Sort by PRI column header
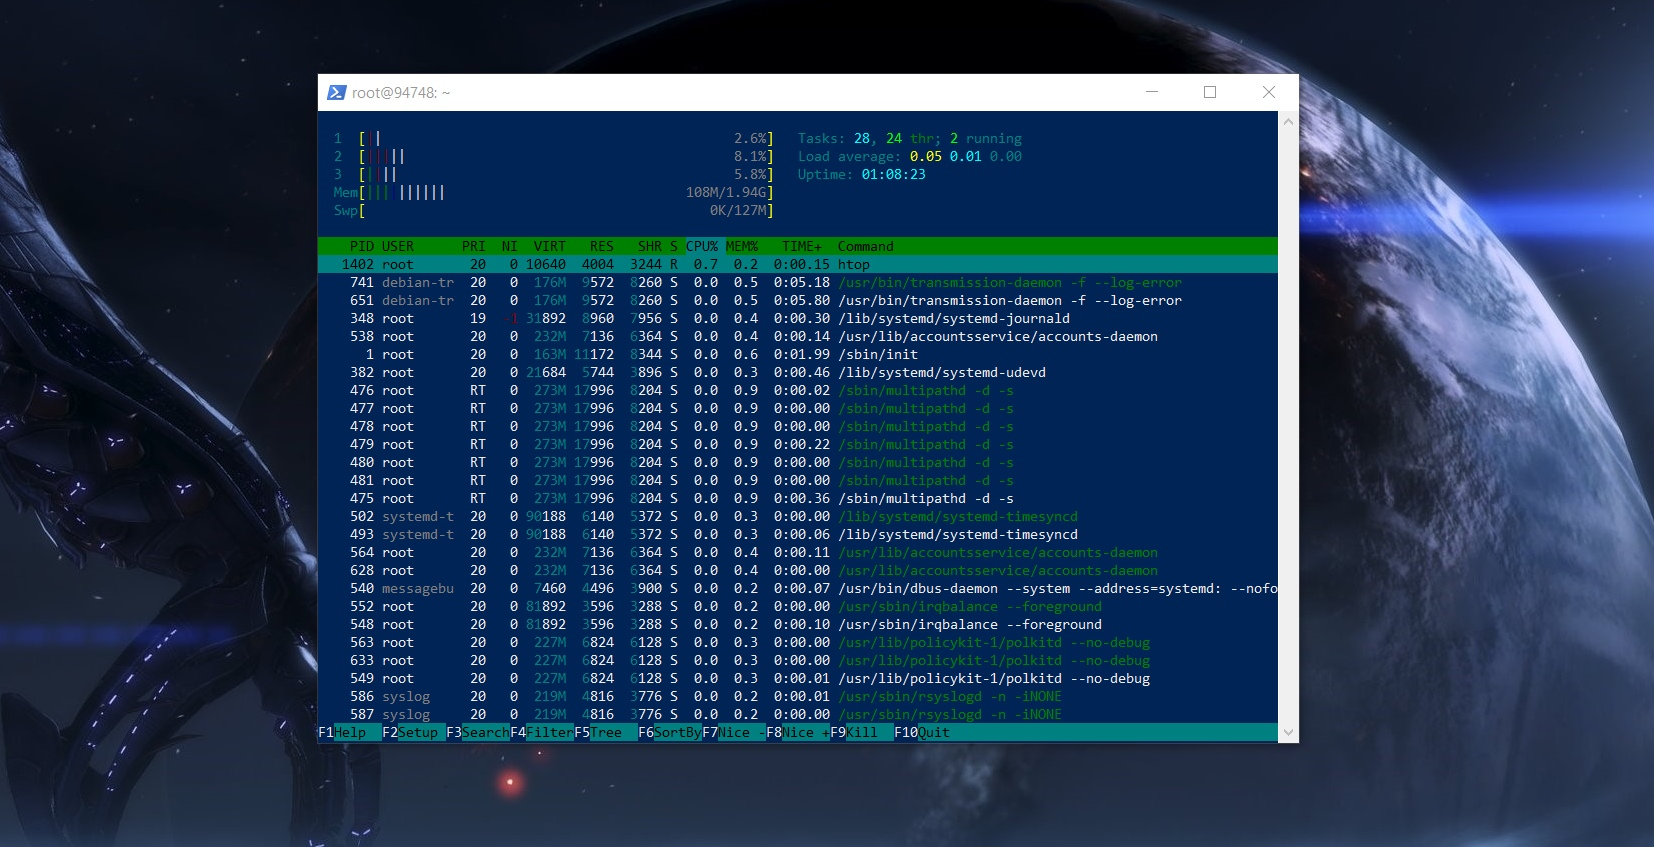The width and height of the screenshot is (1654, 847). pyautogui.click(x=474, y=246)
